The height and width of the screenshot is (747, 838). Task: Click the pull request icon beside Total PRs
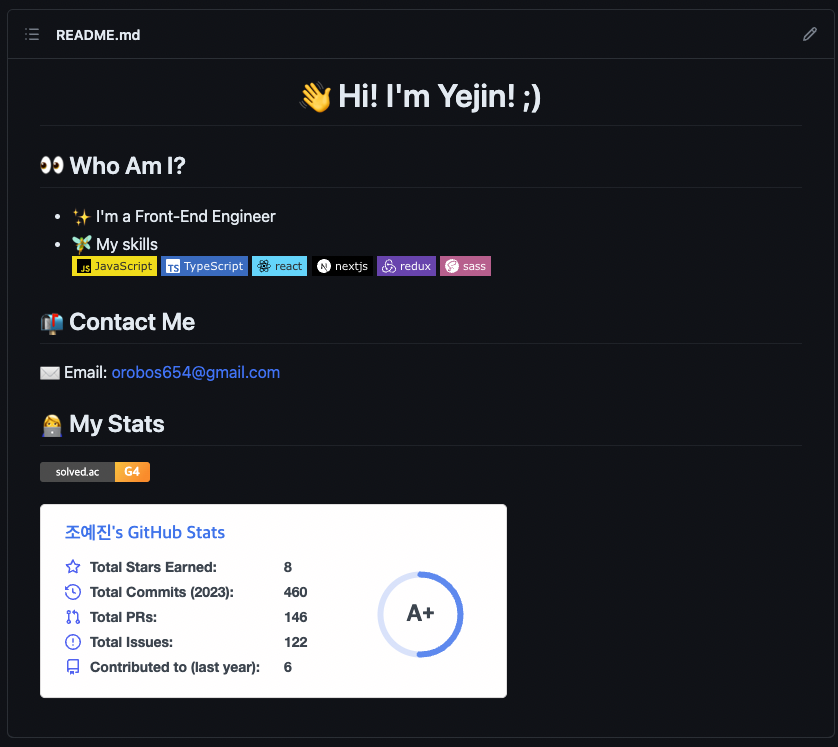pos(73,617)
